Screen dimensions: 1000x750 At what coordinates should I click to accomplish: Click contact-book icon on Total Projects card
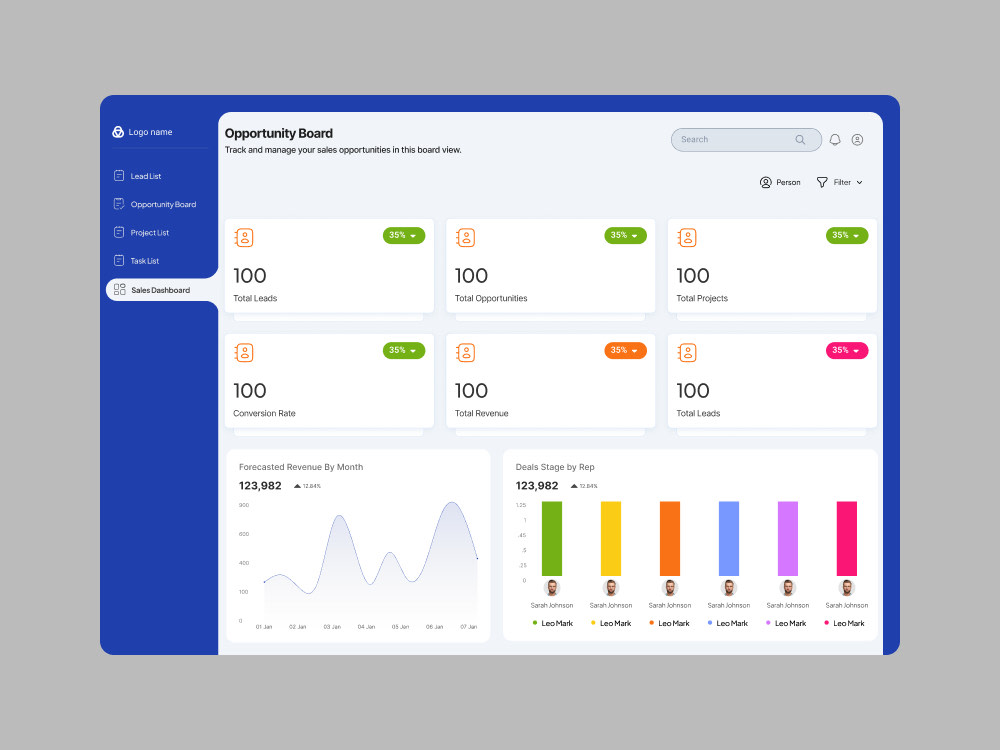(x=687, y=238)
